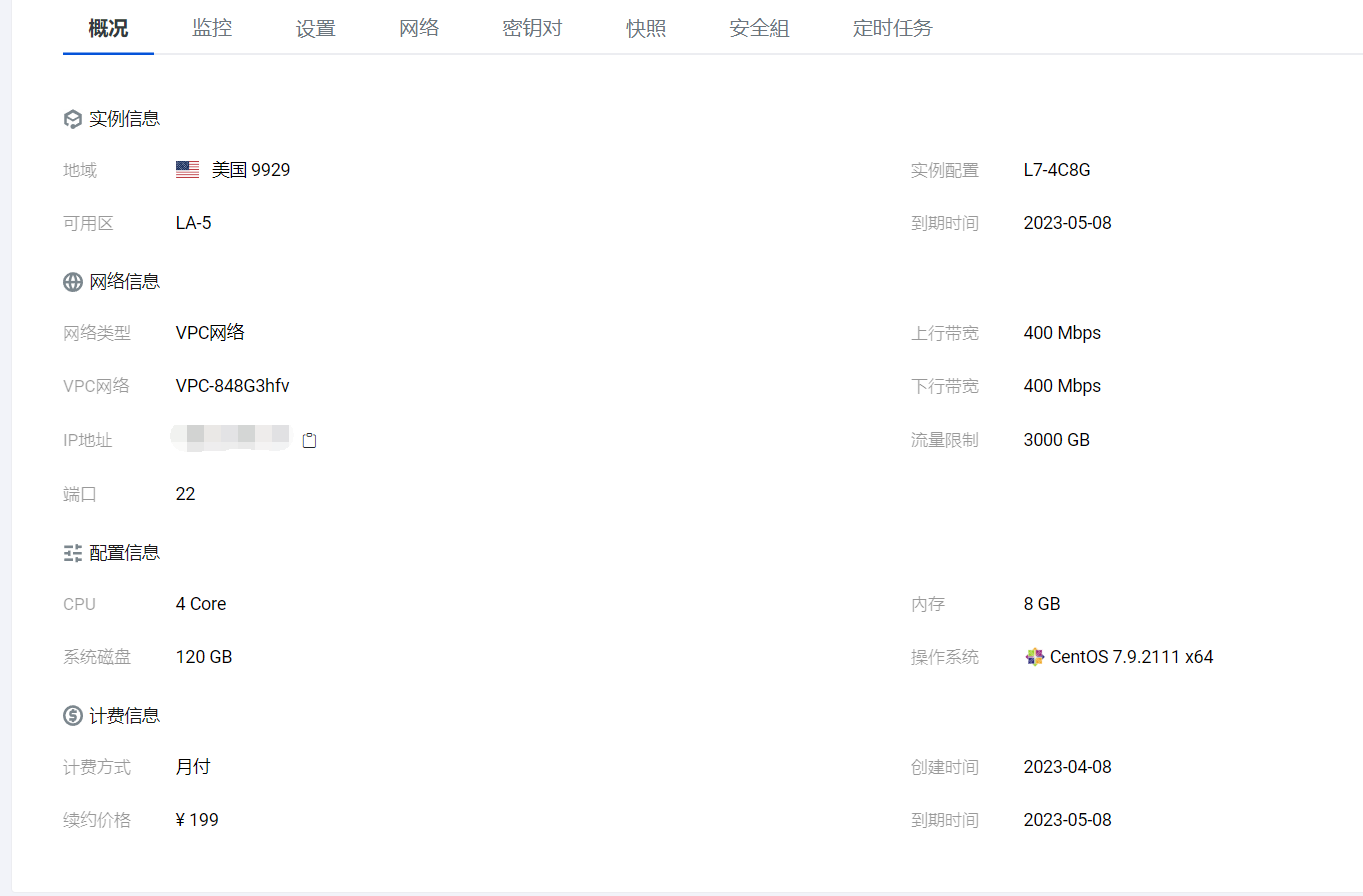Click the 到期时间 date under 计费信息
Screen dimensions: 1363x896
(1067, 820)
